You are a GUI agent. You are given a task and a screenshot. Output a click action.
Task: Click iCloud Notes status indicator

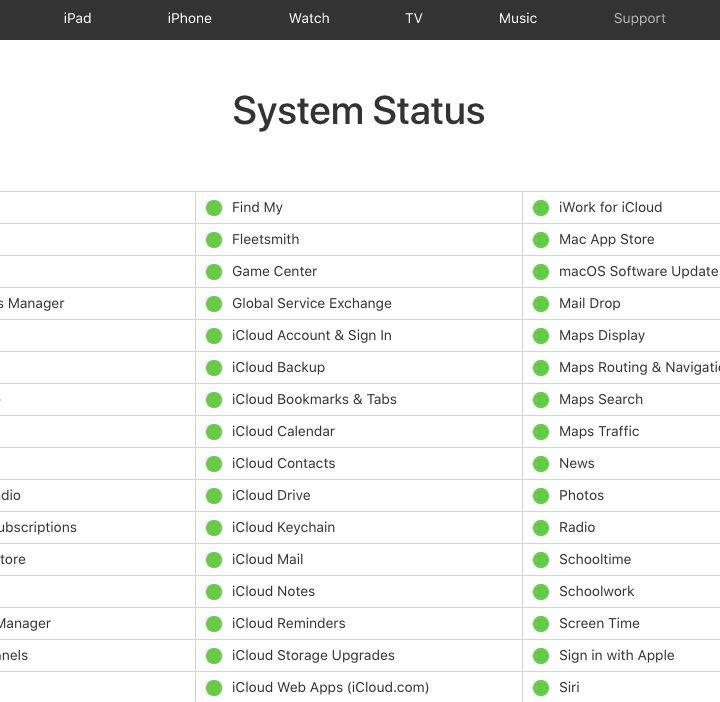(214, 592)
